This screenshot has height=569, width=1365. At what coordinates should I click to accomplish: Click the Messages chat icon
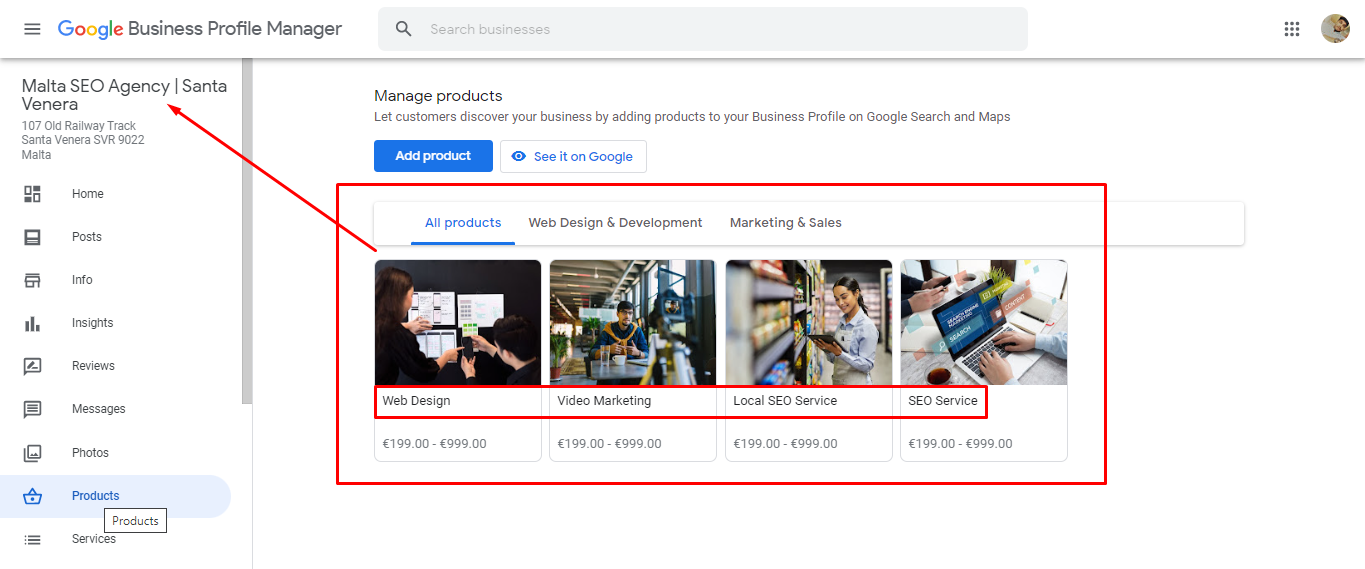pyautogui.click(x=32, y=409)
